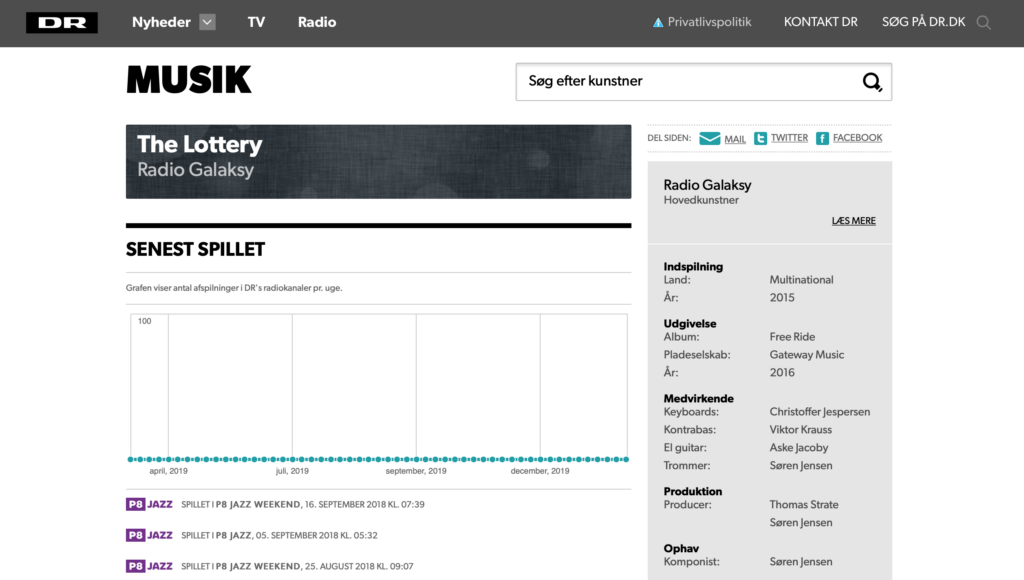Share the page via FACEBOOK link
This screenshot has height=580, width=1024.
pos(857,138)
